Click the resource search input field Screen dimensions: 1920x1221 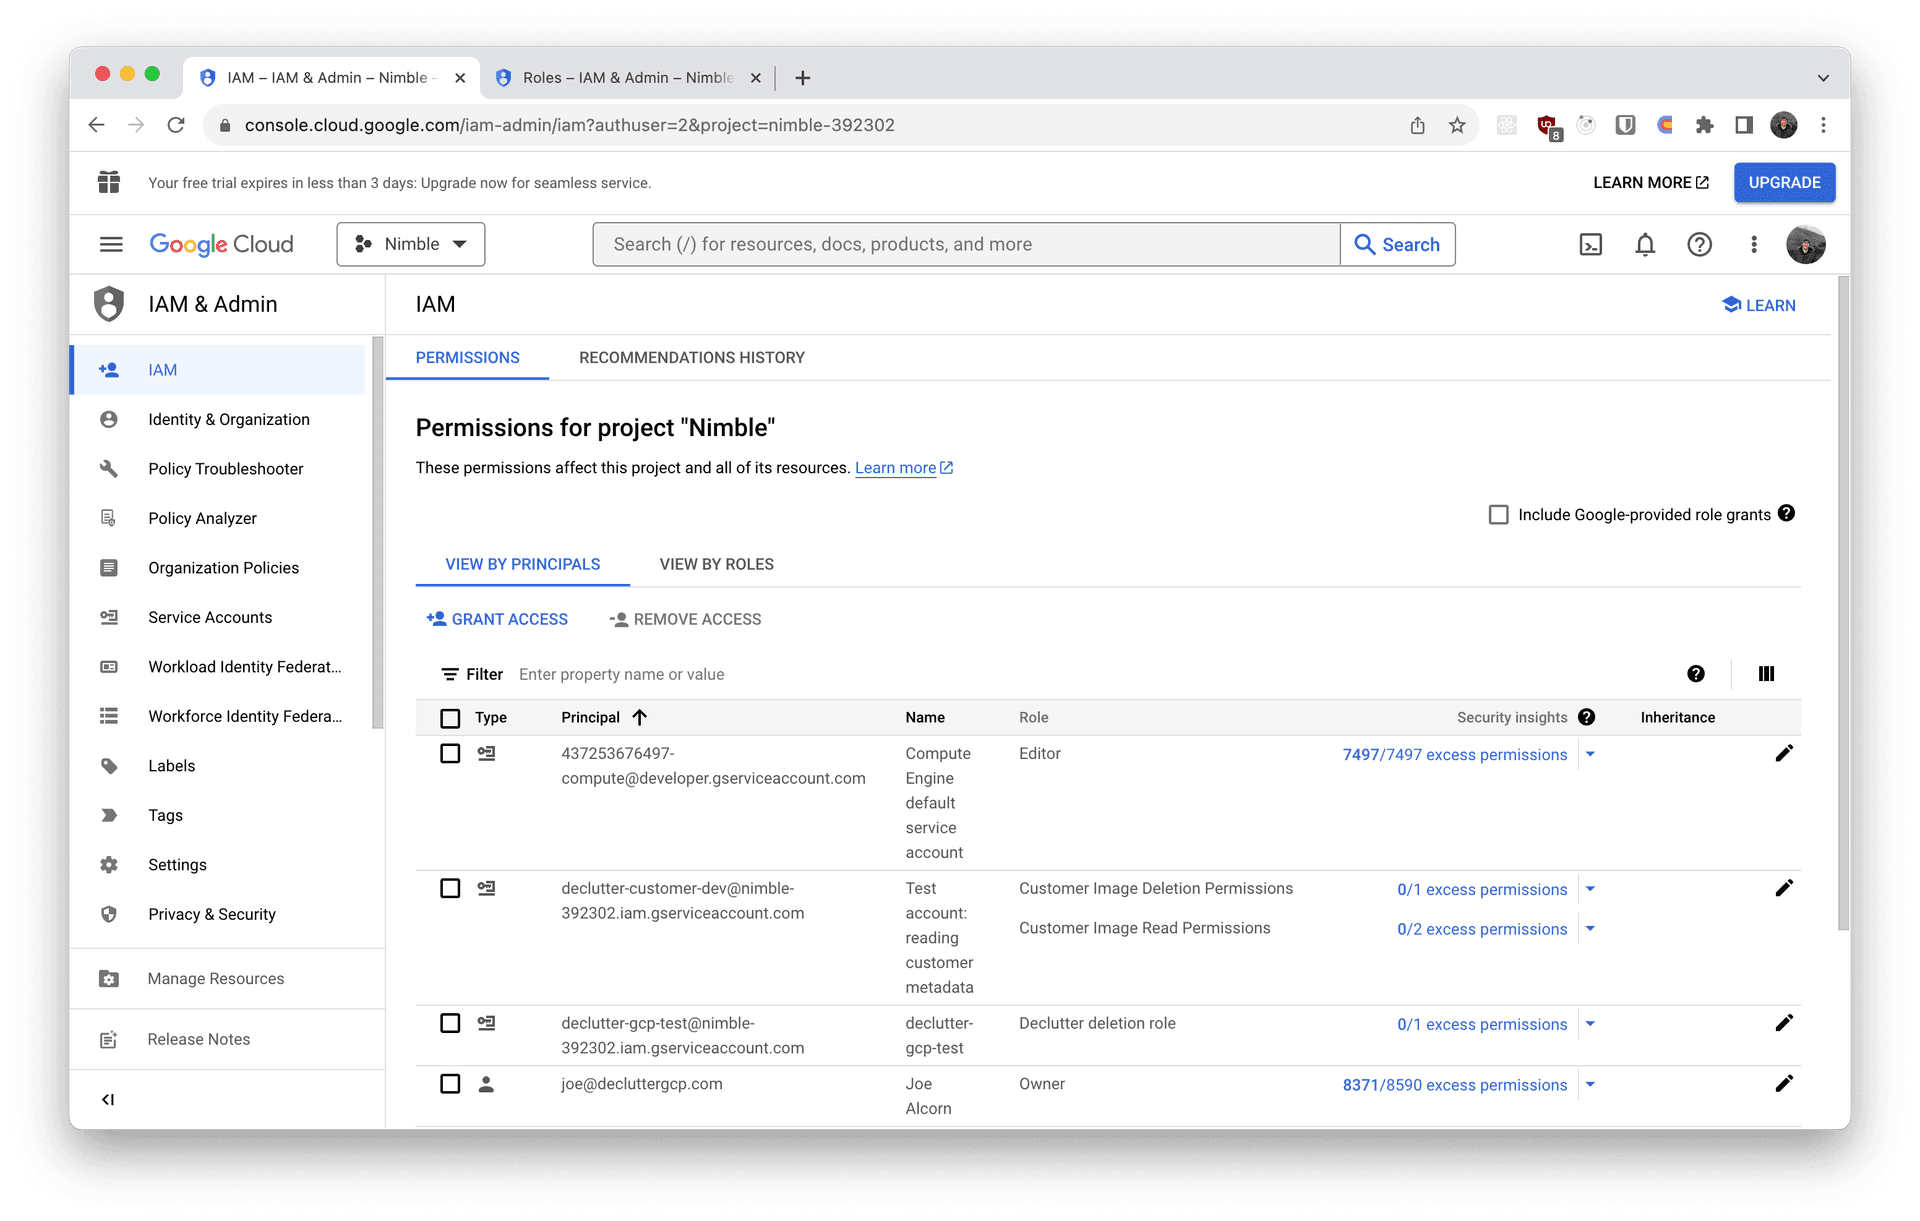[966, 244]
